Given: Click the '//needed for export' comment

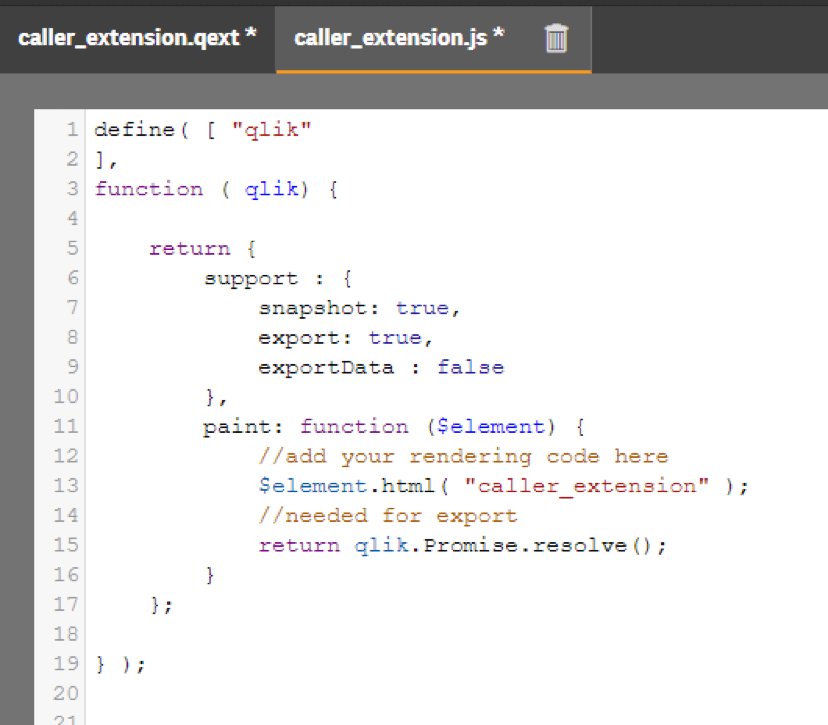Looking at the screenshot, I should tap(388, 515).
